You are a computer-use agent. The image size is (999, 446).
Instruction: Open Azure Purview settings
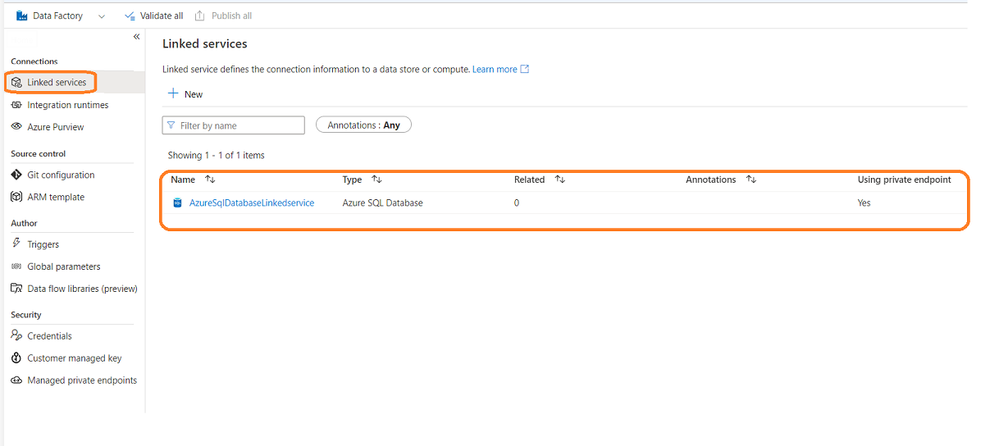click(x=55, y=127)
